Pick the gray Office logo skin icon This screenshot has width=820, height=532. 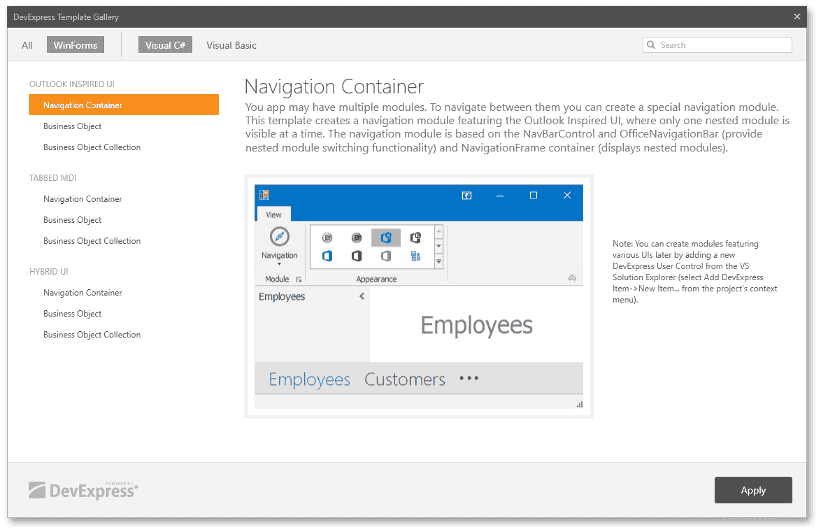(x=386, y=256)
